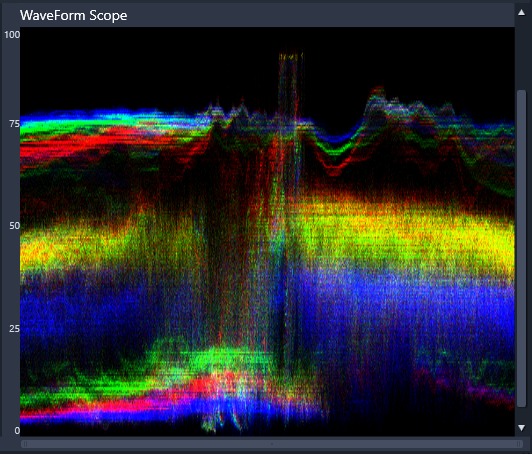Select the WaveForm Scope panel title
The image size is (532, 454).
73,15
